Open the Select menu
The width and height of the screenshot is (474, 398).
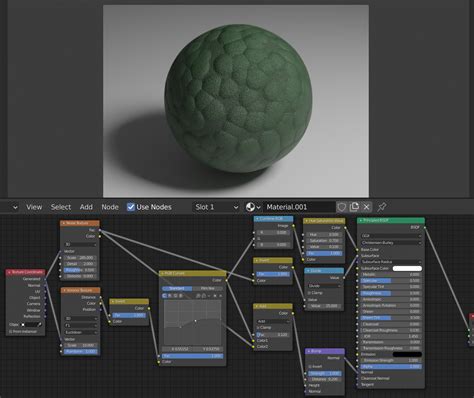click(x=61, y=207)
